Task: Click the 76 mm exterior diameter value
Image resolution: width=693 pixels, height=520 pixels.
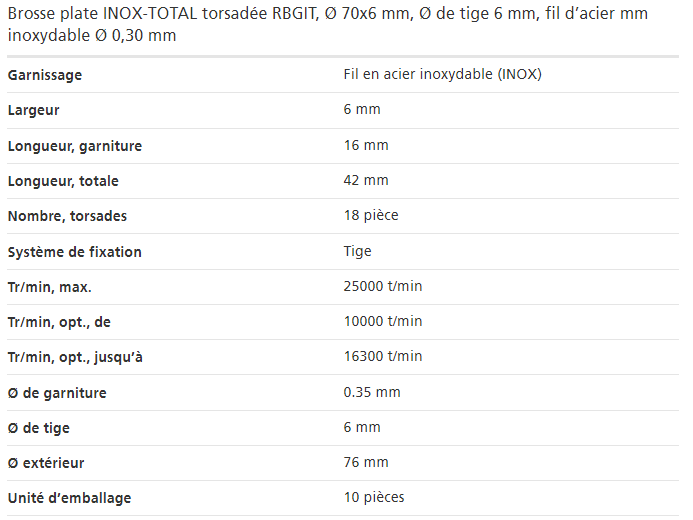Action: pyautogui.click(x=366, y=462)
